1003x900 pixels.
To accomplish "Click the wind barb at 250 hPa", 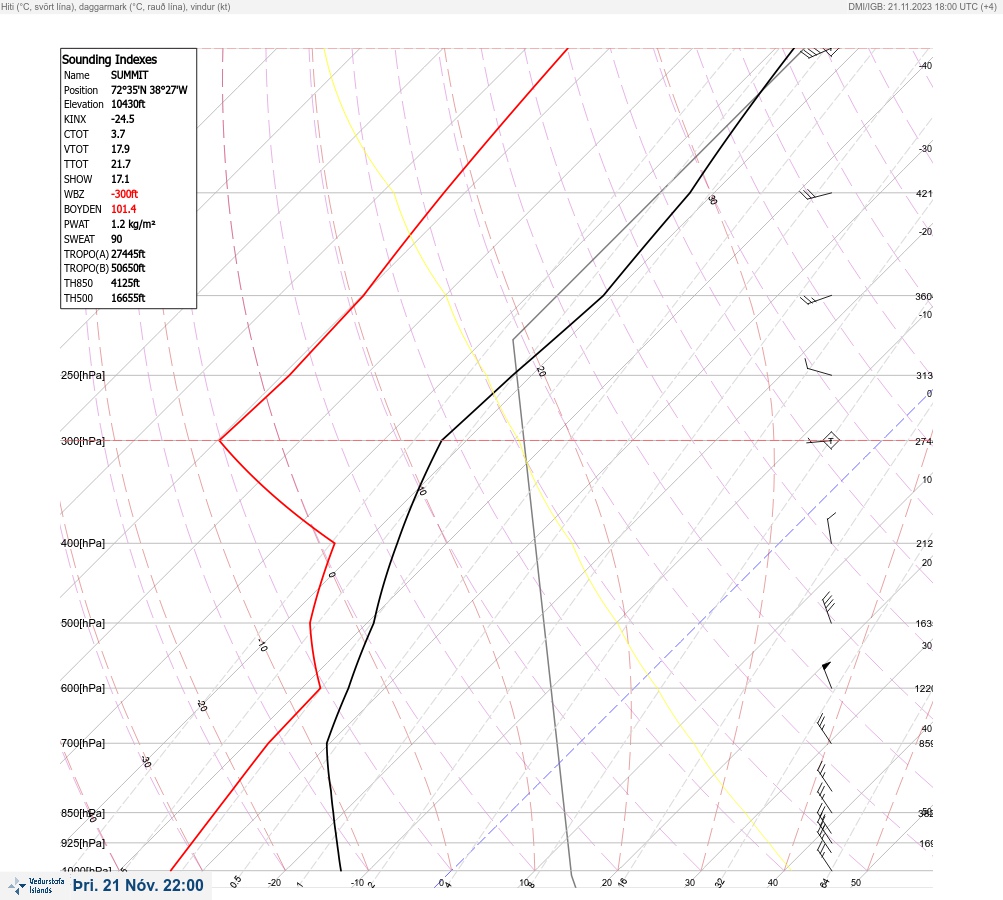I will pos(818,367).
